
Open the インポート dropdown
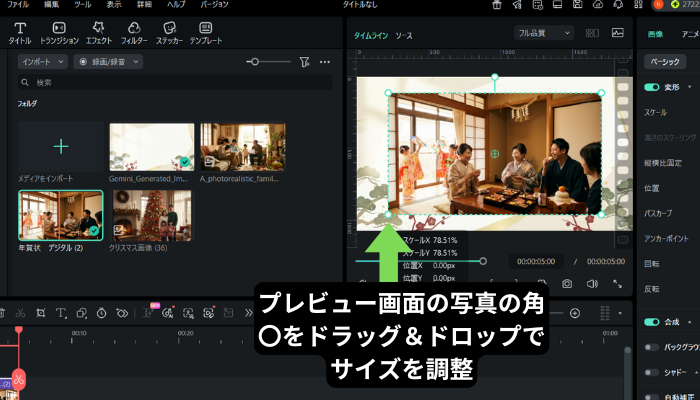(43, 62)
